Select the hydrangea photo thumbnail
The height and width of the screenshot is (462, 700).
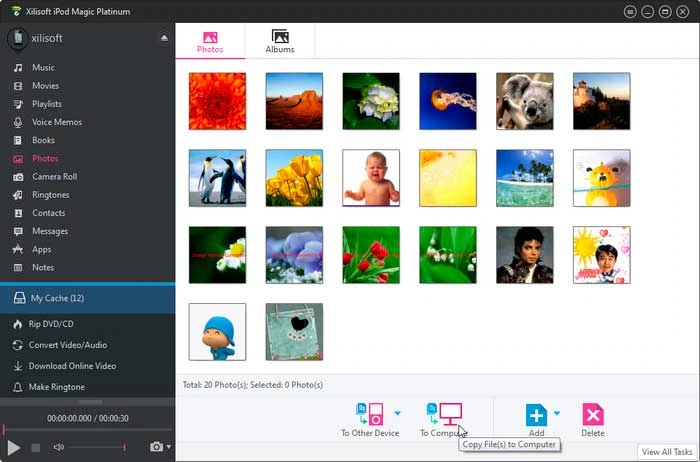click(371, 101)
